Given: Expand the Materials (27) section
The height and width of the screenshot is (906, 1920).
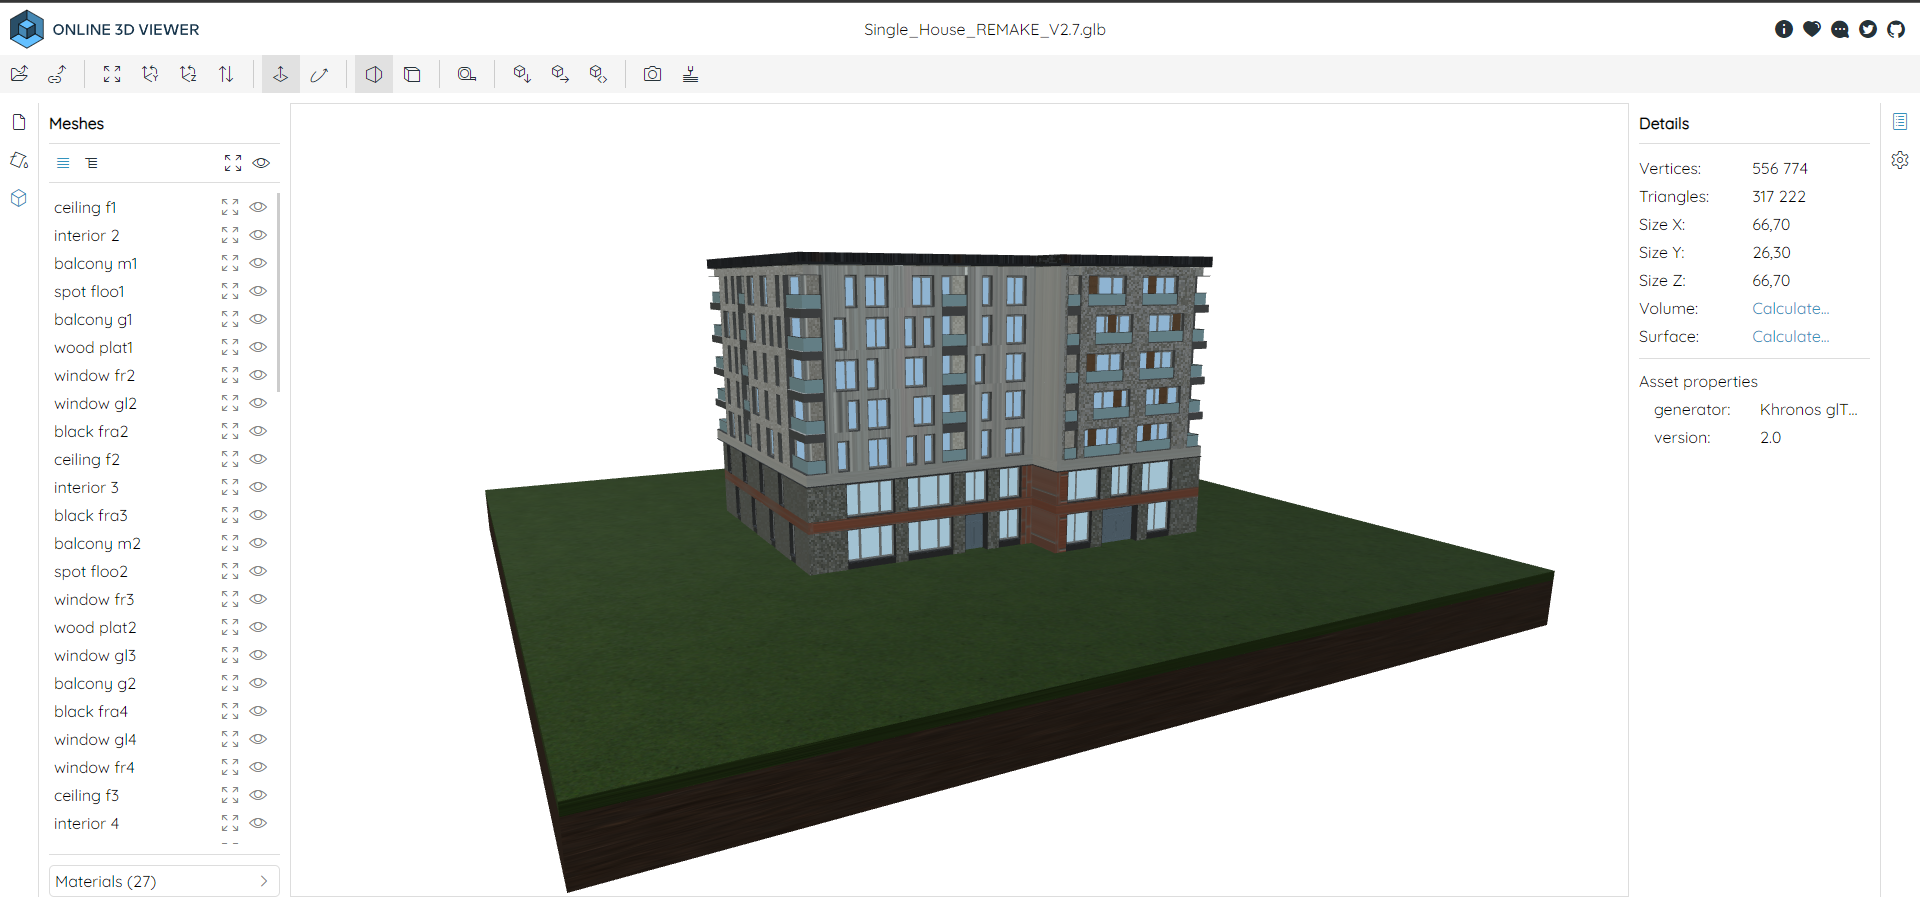Looking at the screenshot, I should point(163,881).
